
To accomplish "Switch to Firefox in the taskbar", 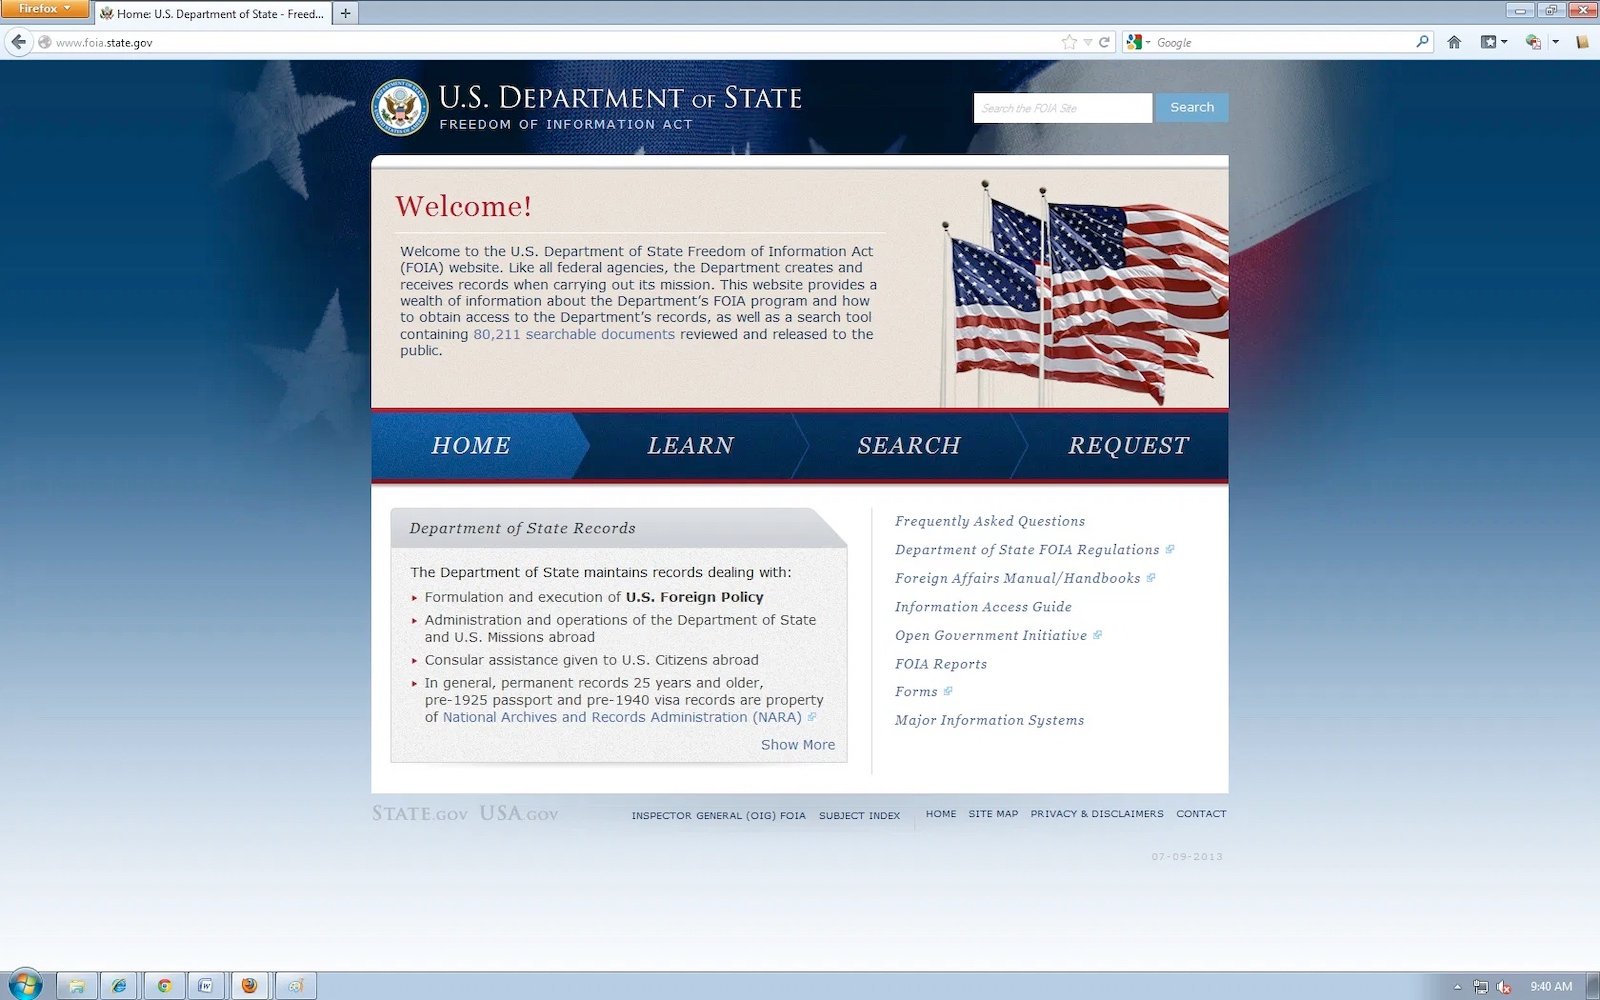I will point(249,986).
